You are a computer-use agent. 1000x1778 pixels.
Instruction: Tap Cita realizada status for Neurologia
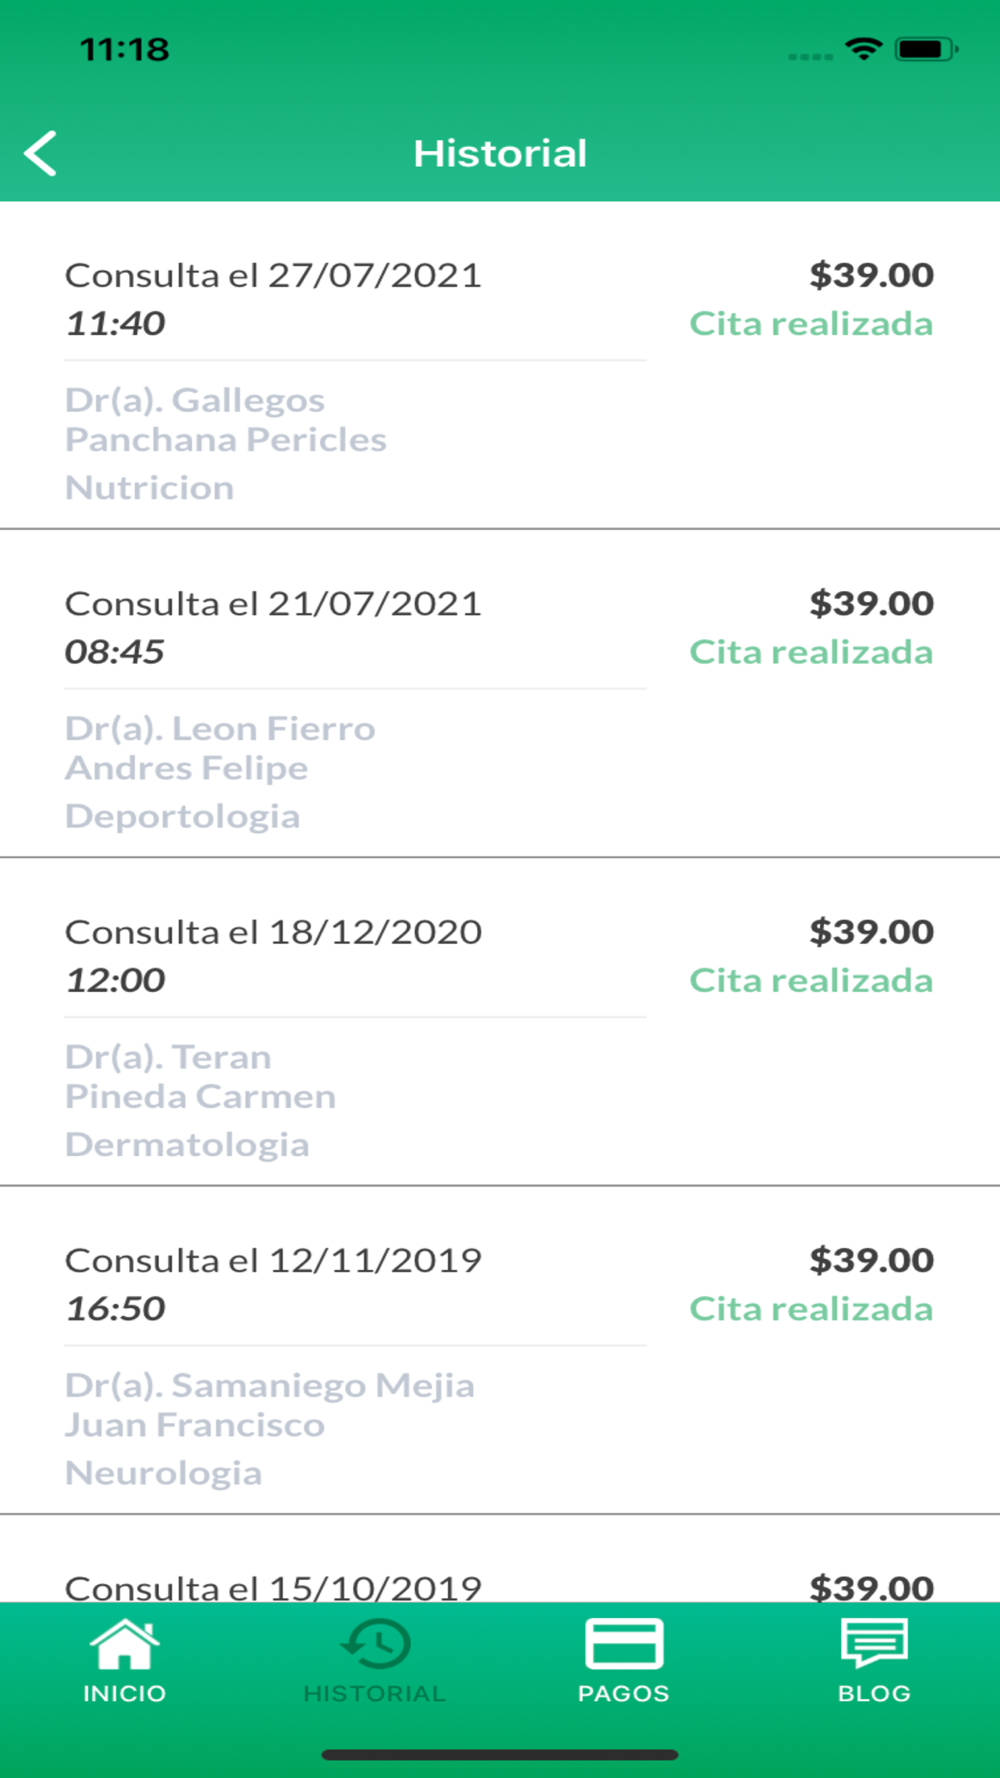811,1309
